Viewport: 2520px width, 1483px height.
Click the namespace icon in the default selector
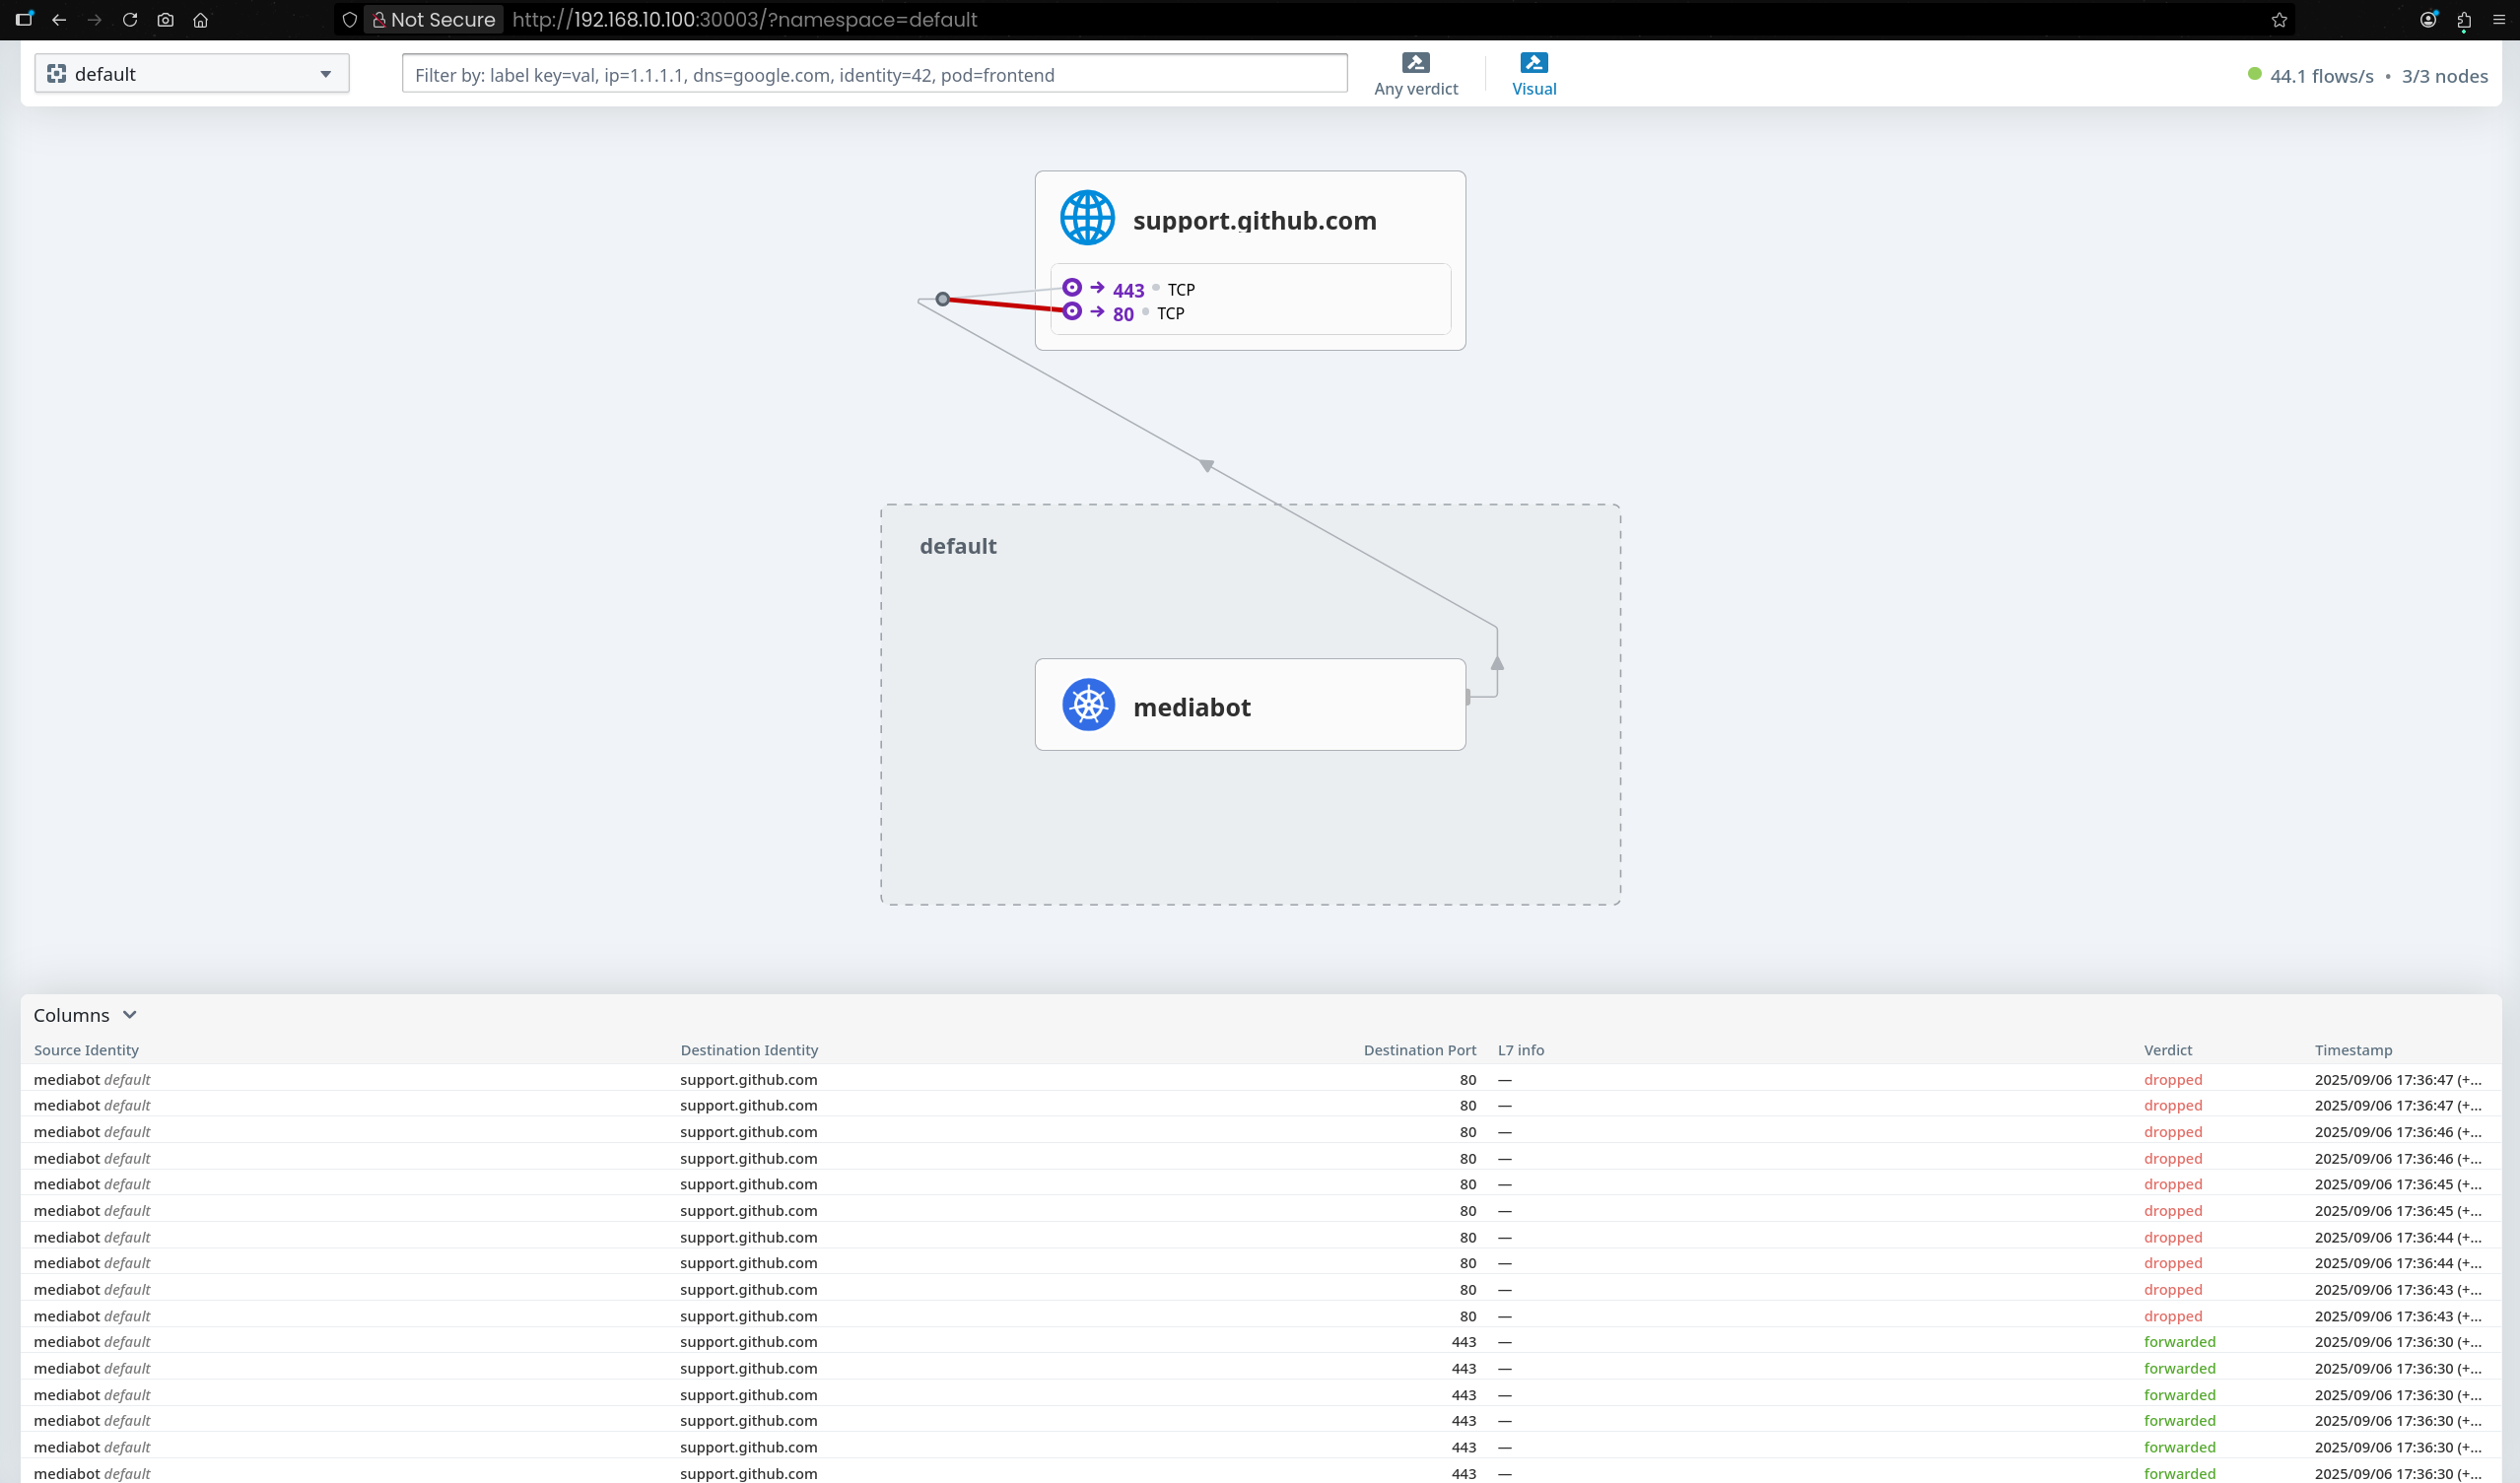pyautogui.click(x=57, y=74)
